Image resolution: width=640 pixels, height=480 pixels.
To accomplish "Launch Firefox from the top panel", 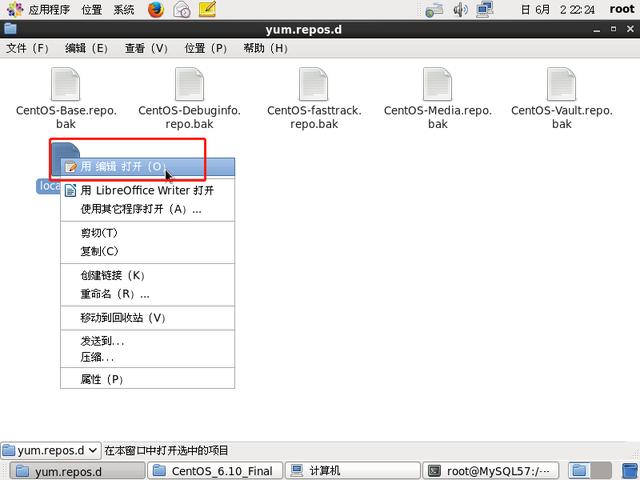I will pyautogui.click(x=156, y=9).
